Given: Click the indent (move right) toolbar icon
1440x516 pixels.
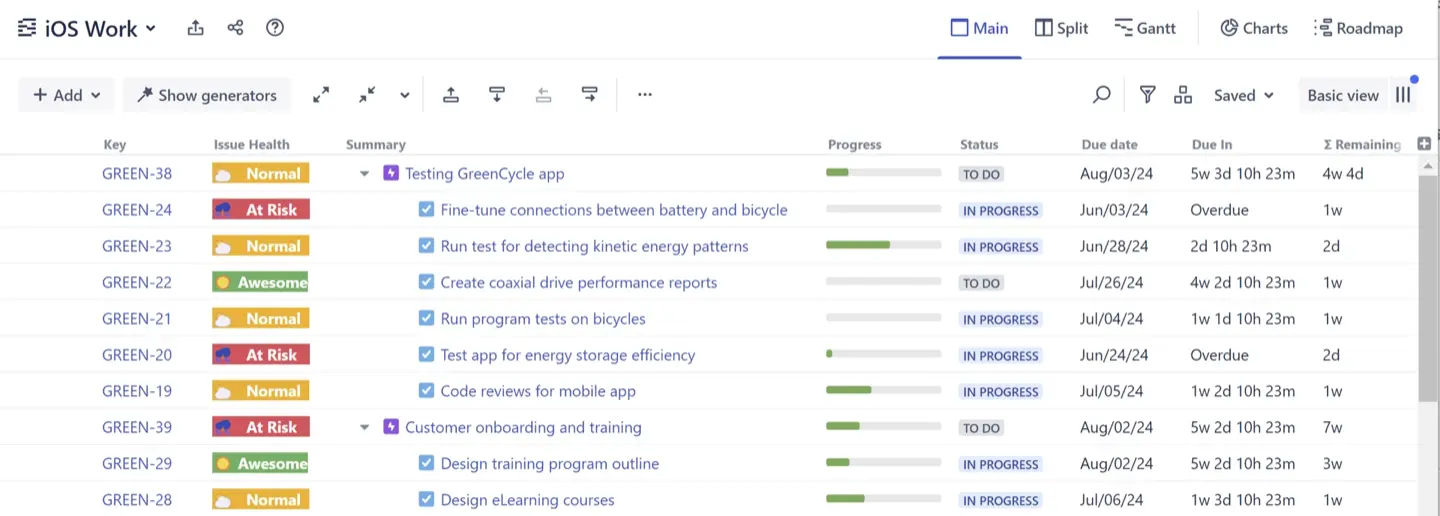Looking at the screenshot, I should tap(590, 95).
